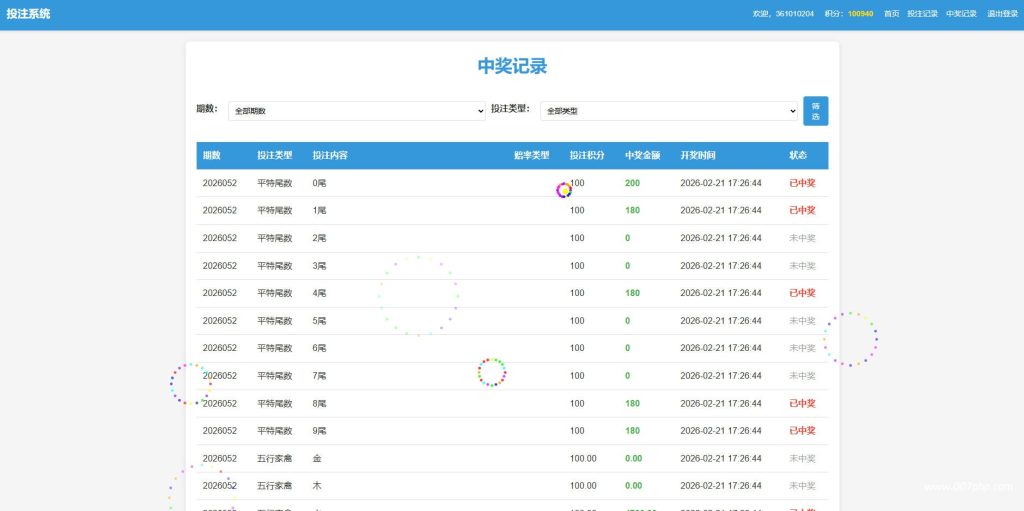Select the 5尾 bet content cell

tap(319, 321)
